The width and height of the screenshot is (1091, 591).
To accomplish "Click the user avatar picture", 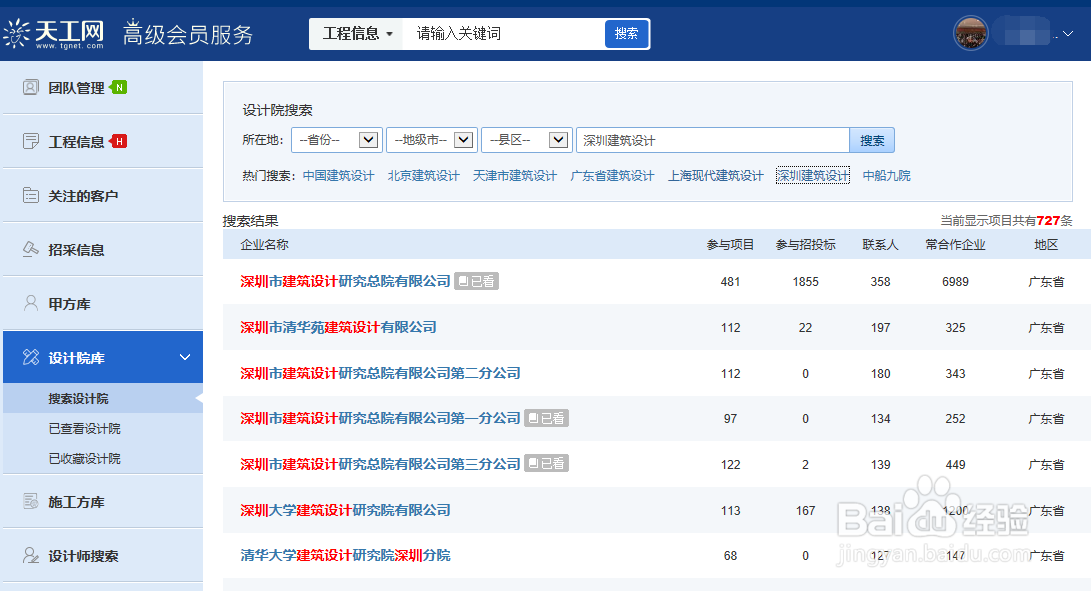I will pyautogui.click(x=970, y=33).
